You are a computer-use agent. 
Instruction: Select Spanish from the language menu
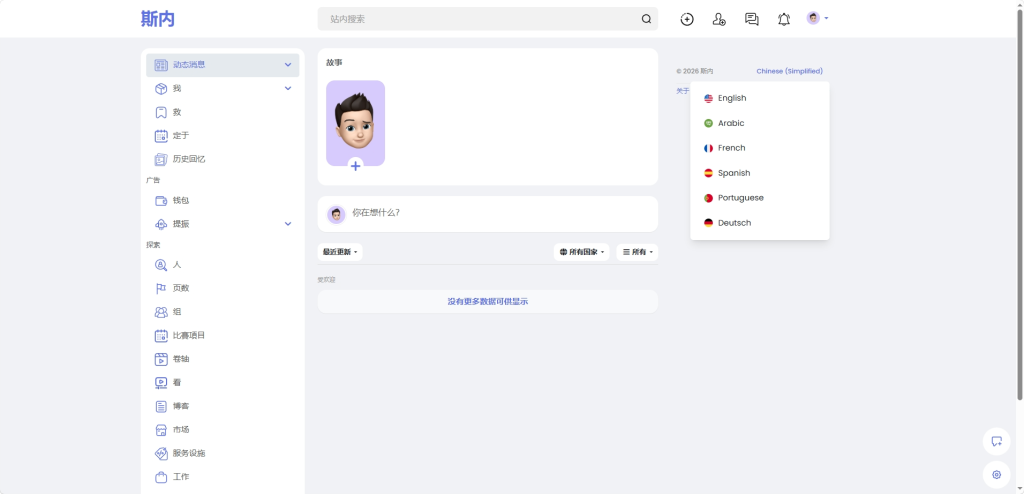click(760, 173)
